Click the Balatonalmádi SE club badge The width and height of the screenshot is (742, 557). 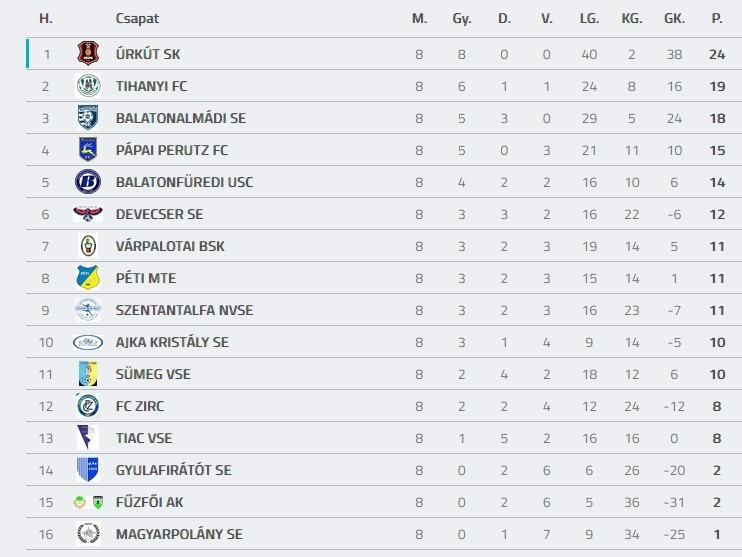(88, 118)
